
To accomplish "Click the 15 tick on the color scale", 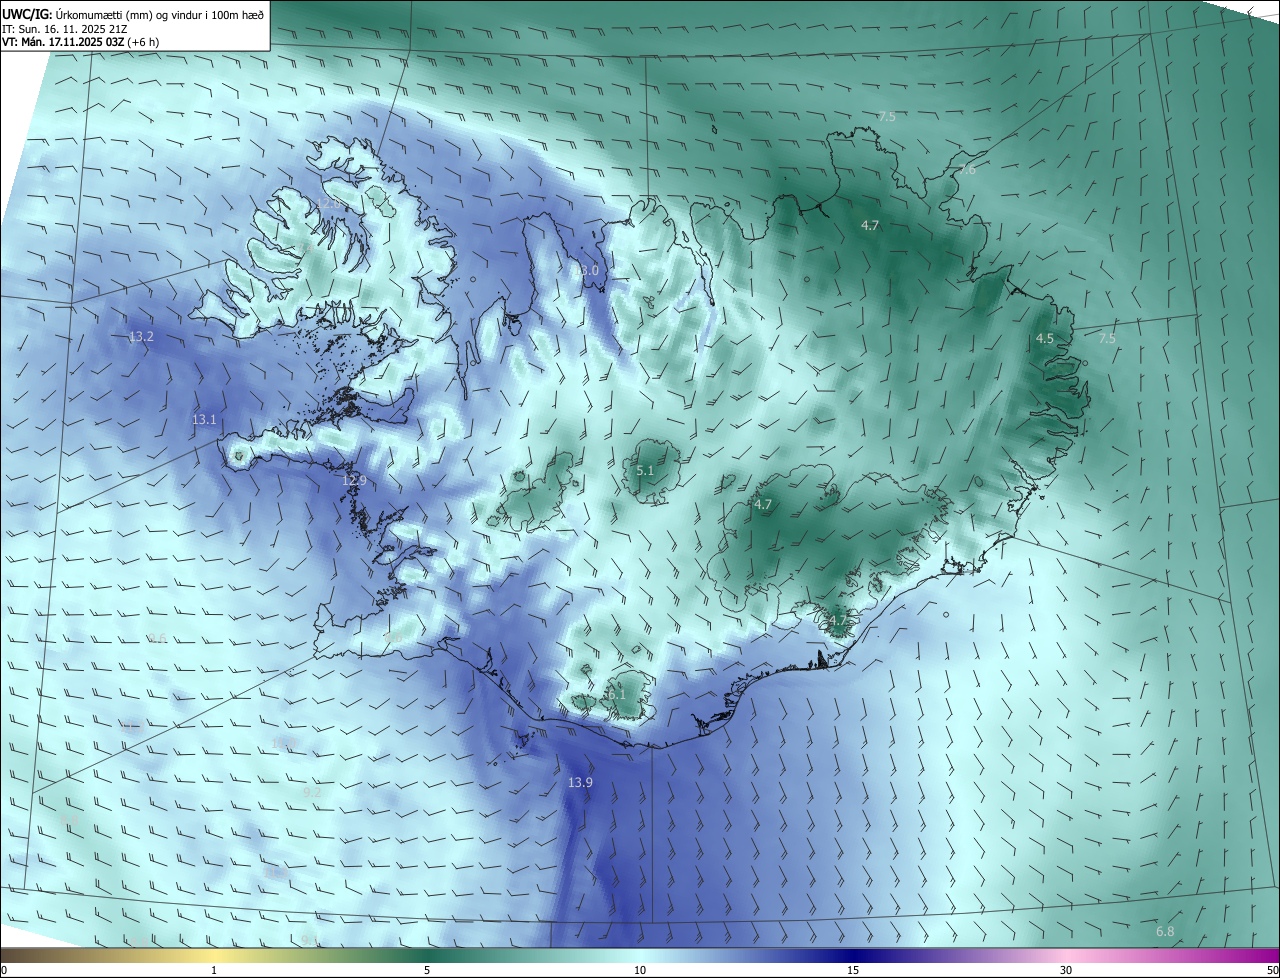I will pyautogui.click(x=853, y=970).
